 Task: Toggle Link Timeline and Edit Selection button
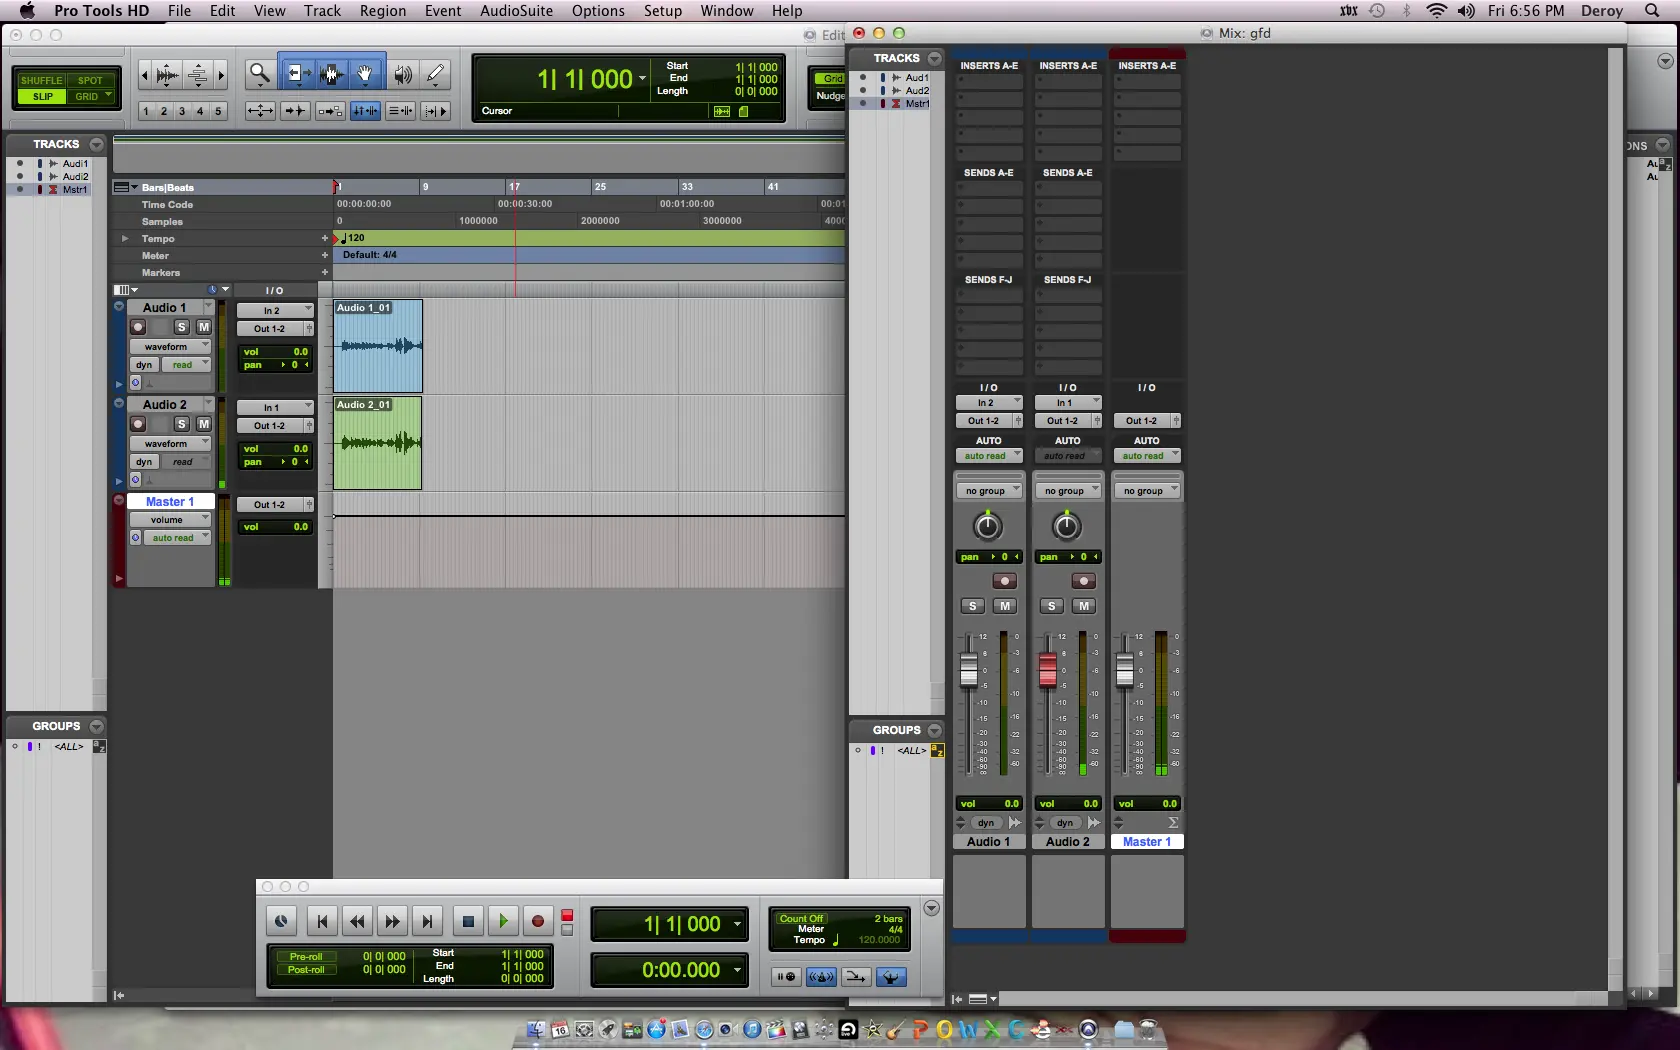tap(365, 111)
